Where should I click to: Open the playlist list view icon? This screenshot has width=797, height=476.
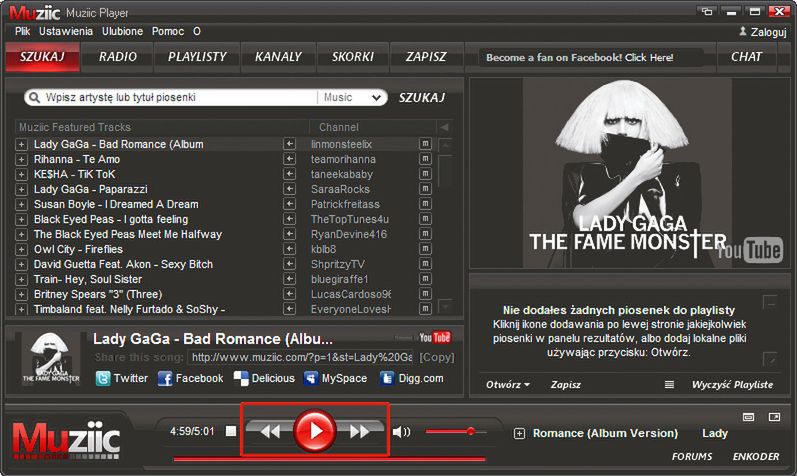tap(669, 385)
